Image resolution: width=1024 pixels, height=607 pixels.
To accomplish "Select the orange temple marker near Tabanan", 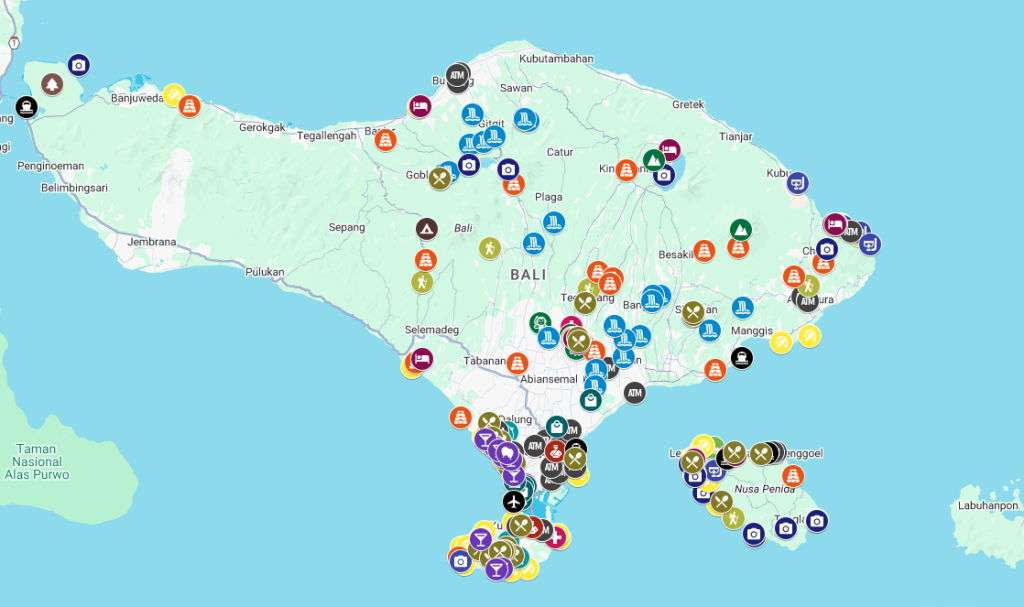I will (x=517, y=363).
